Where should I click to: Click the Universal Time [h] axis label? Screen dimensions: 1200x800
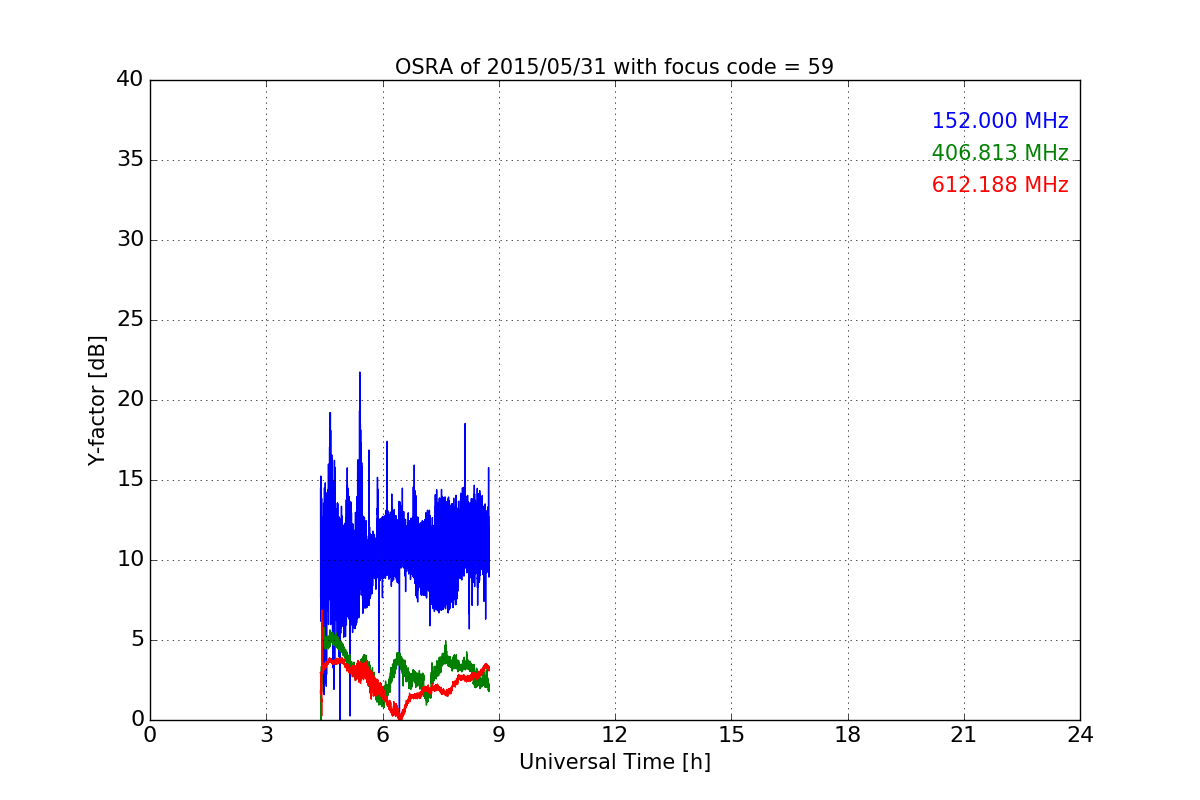point(614,762)
